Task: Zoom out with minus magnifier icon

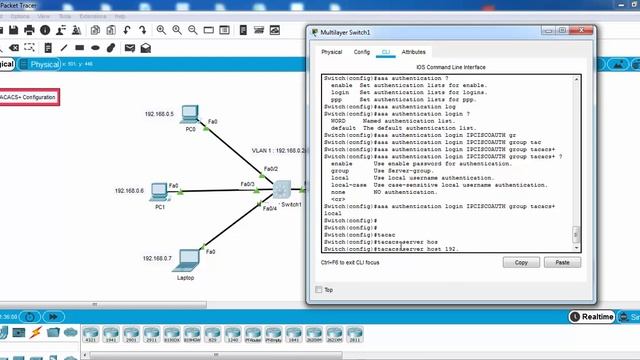Action: pyautogui.click(x=193, y=30)
